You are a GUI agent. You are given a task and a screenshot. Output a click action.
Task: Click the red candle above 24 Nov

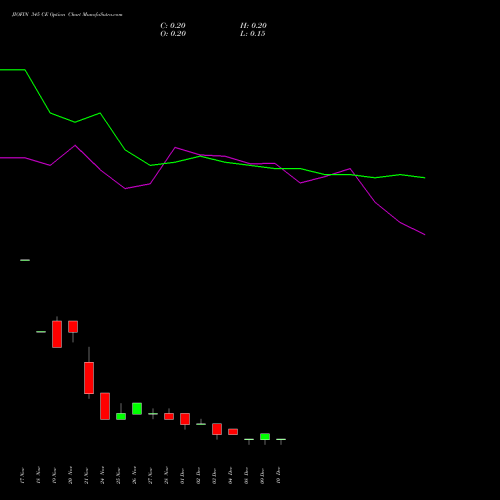pyautogui.click(x=105, y=406)
